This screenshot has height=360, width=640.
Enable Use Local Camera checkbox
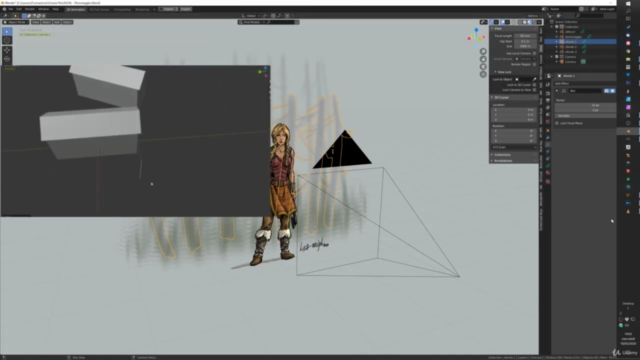coord(534,53)
